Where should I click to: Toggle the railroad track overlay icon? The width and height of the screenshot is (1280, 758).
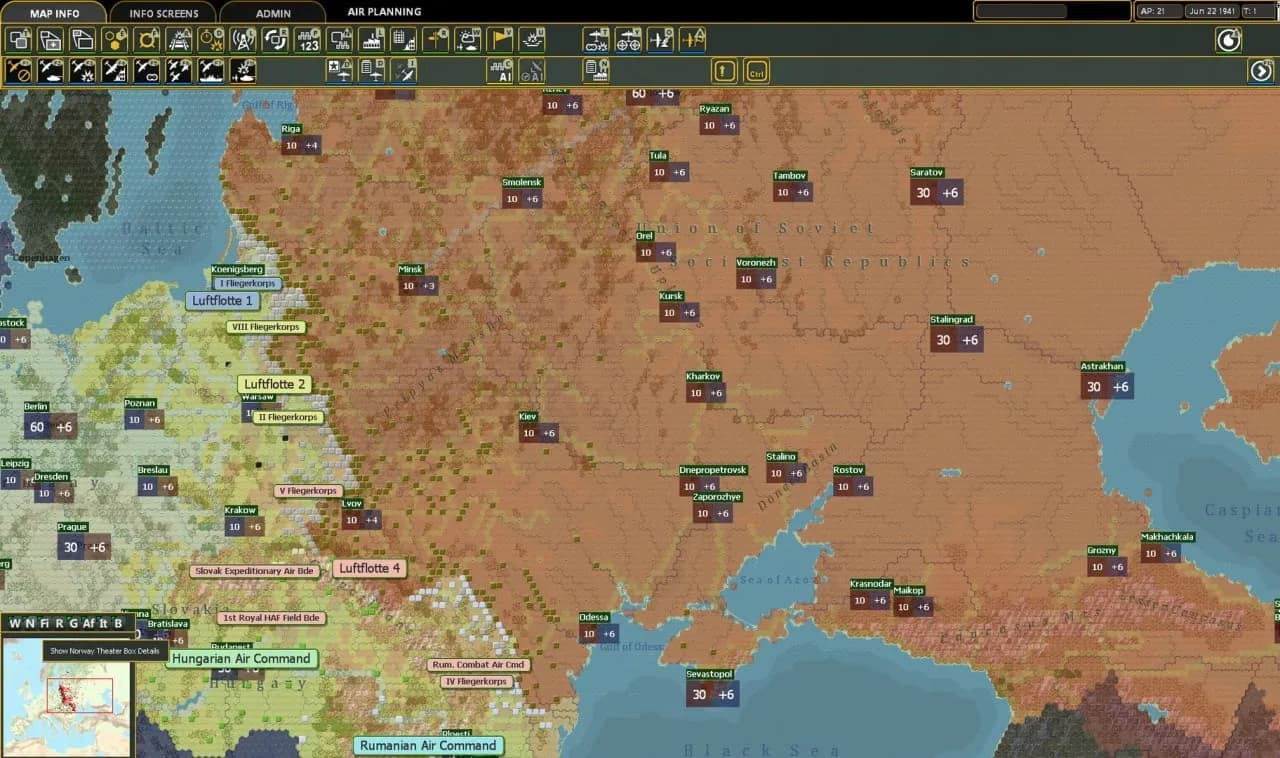179,40
